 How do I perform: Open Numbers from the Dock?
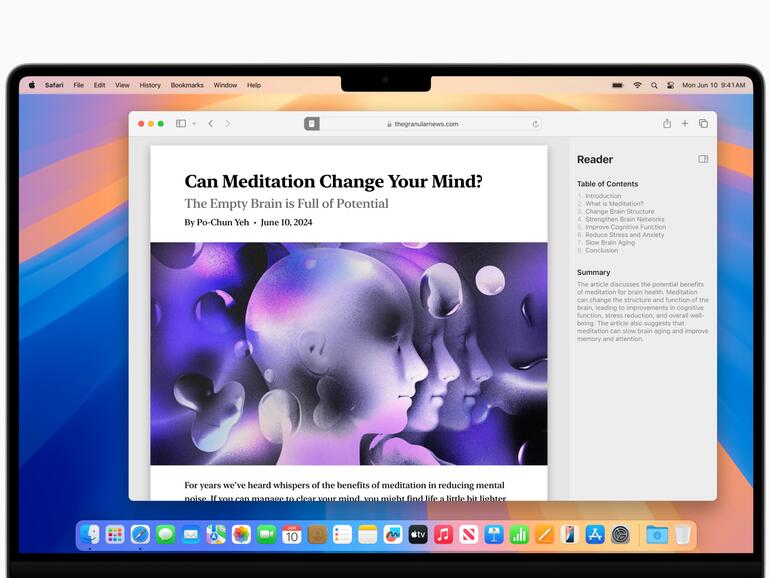pos(519,534)
